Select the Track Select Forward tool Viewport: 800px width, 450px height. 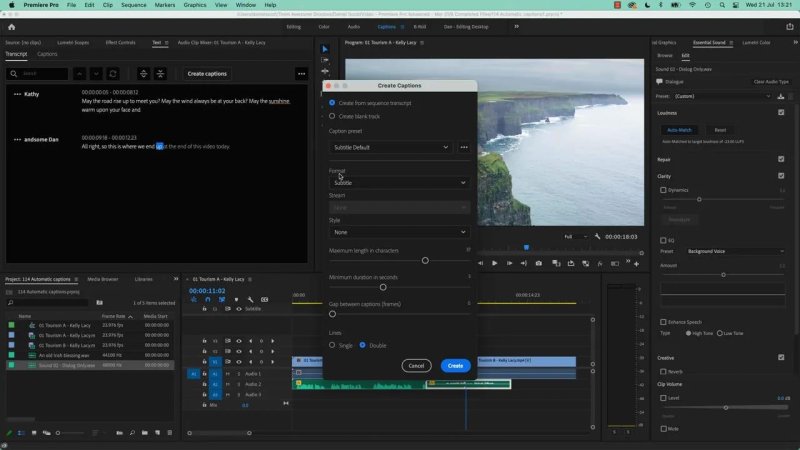324,60
